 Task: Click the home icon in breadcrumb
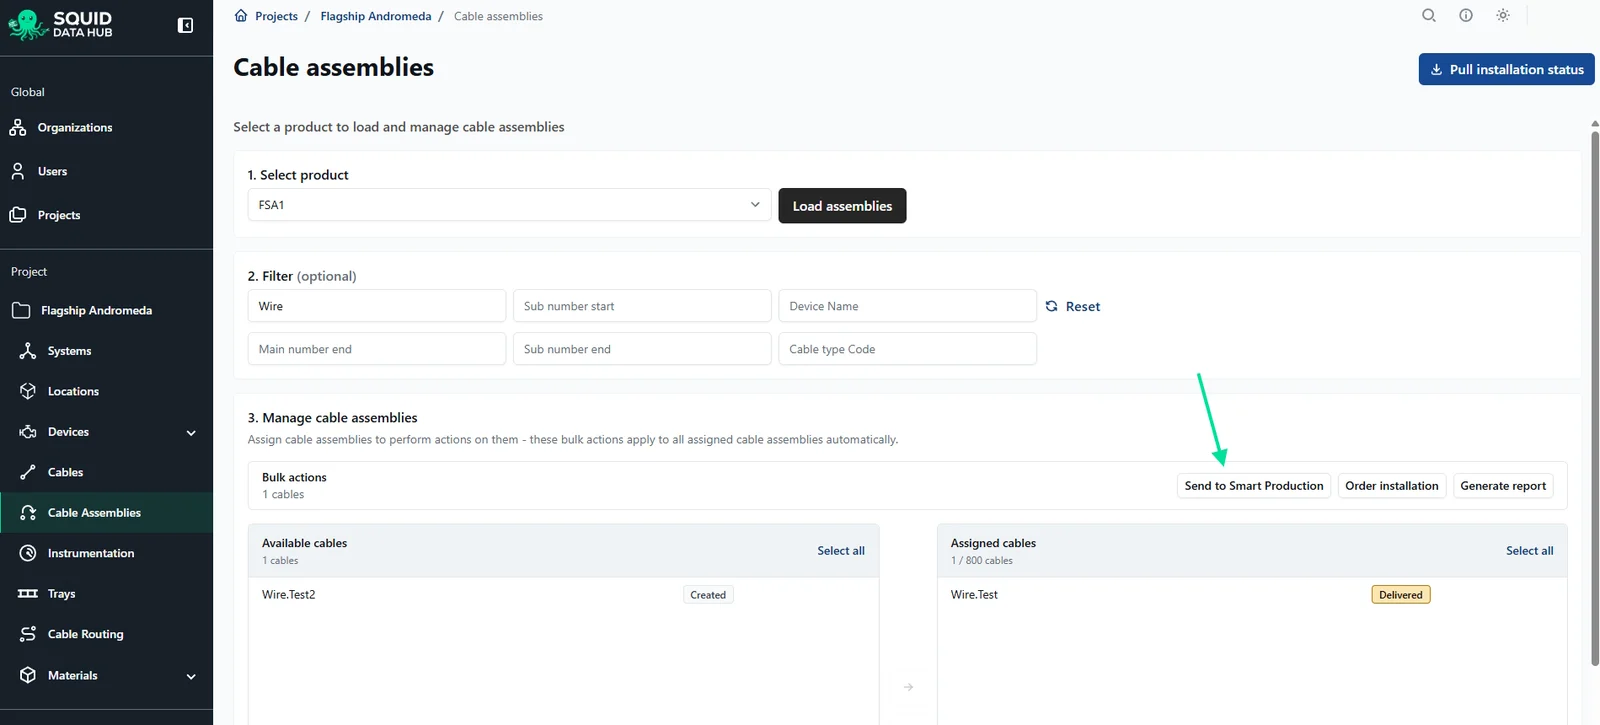click(x=241, y=16)
